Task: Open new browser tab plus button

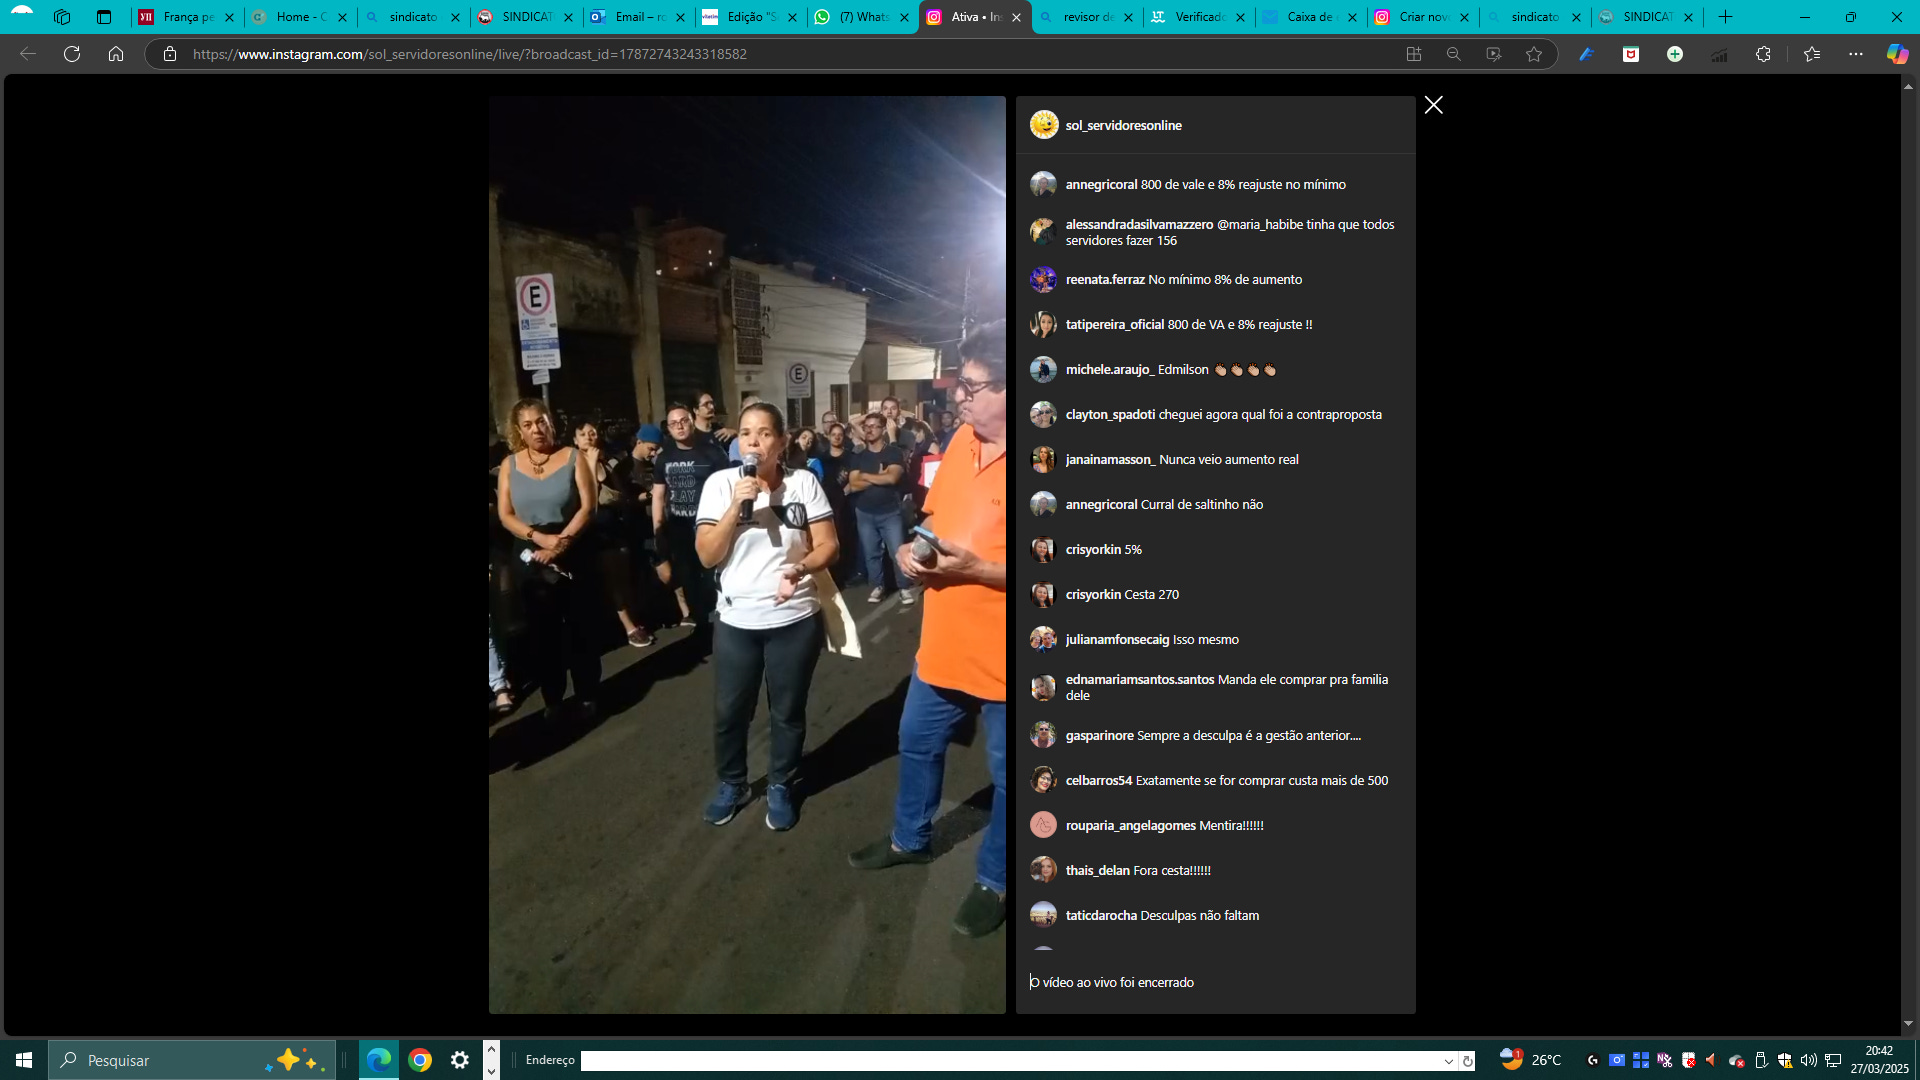Action: tap(1725, 17)
